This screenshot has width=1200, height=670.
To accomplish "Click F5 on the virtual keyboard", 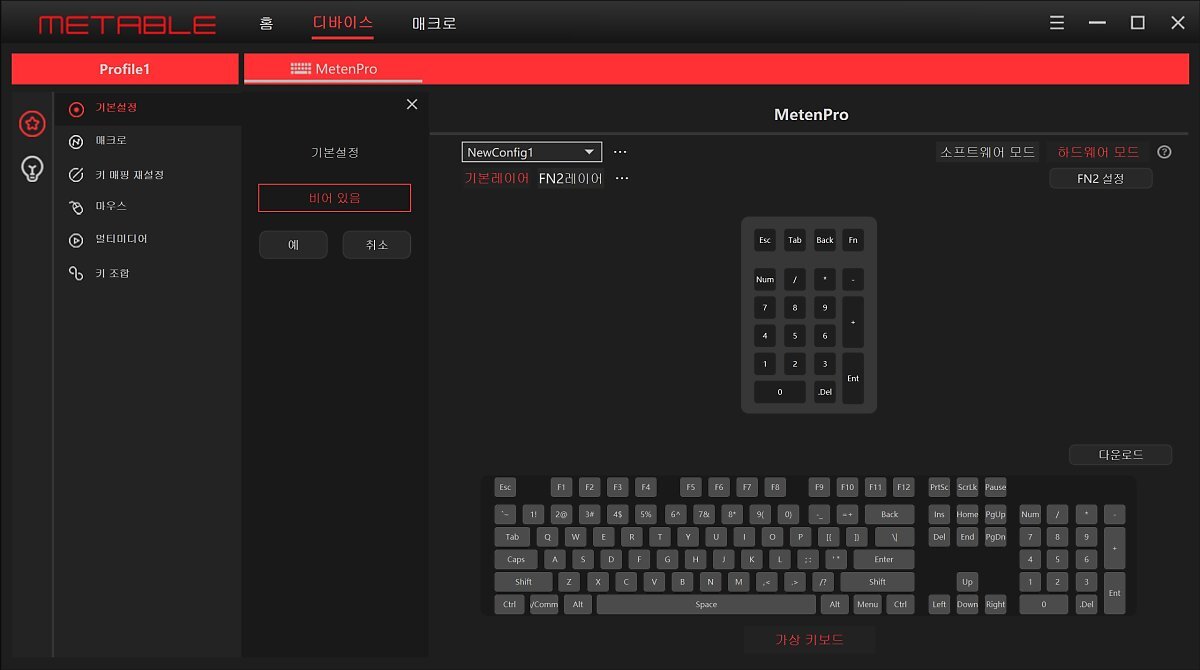I will click(691, 488).
